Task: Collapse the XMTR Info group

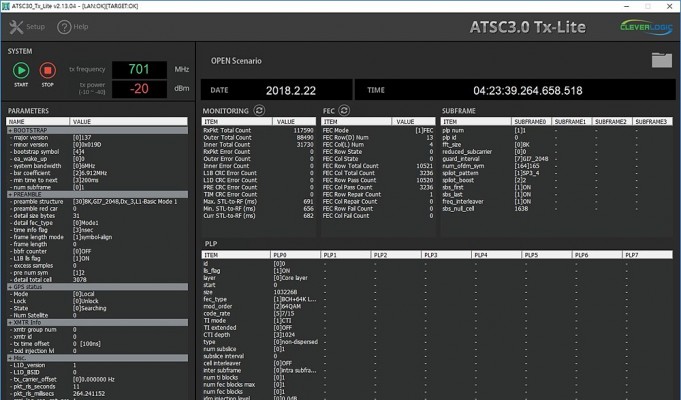Action: coord(97,323)
